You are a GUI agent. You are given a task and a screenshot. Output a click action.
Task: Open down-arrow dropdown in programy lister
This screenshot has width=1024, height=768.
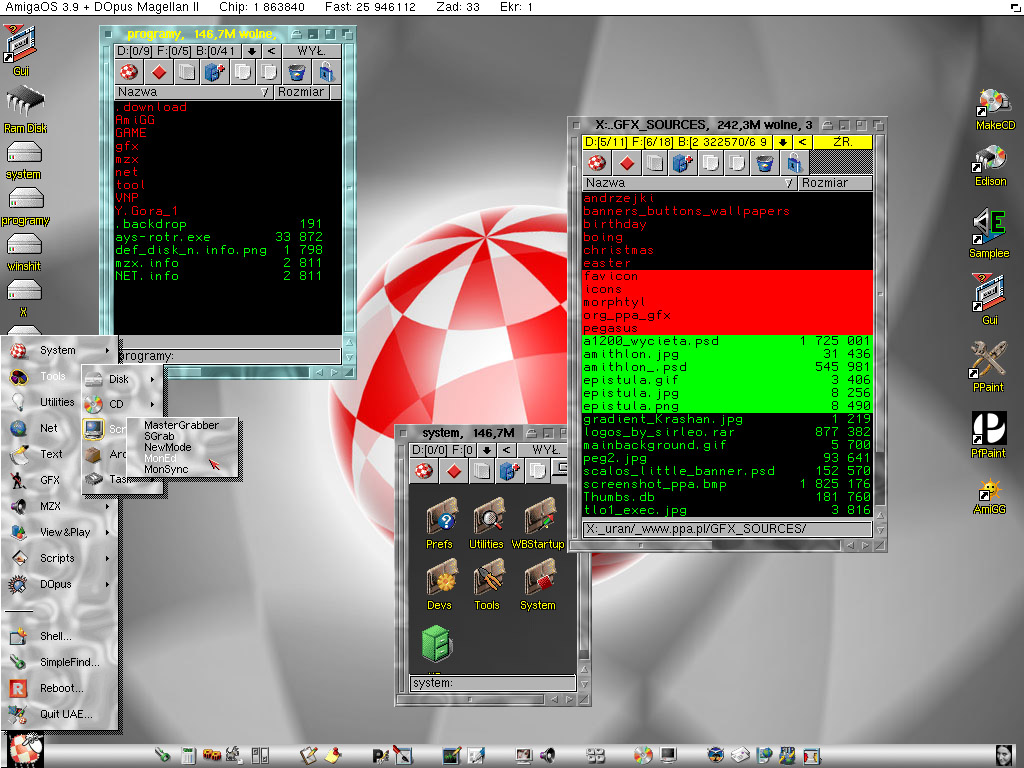point(251,50)
